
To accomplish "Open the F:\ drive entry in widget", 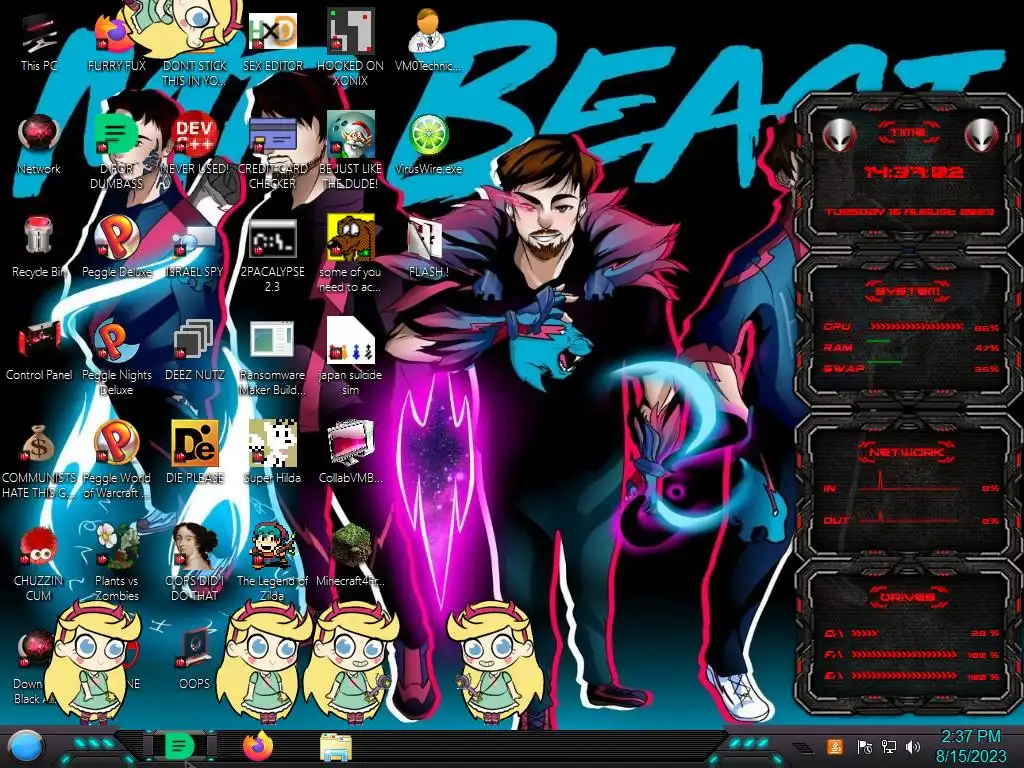I will 912,654.
